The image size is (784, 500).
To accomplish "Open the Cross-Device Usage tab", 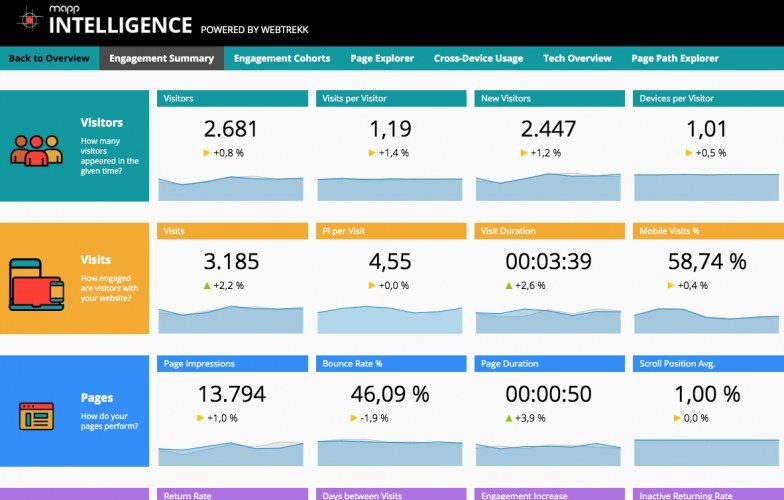I will click(x=478, y=58).
